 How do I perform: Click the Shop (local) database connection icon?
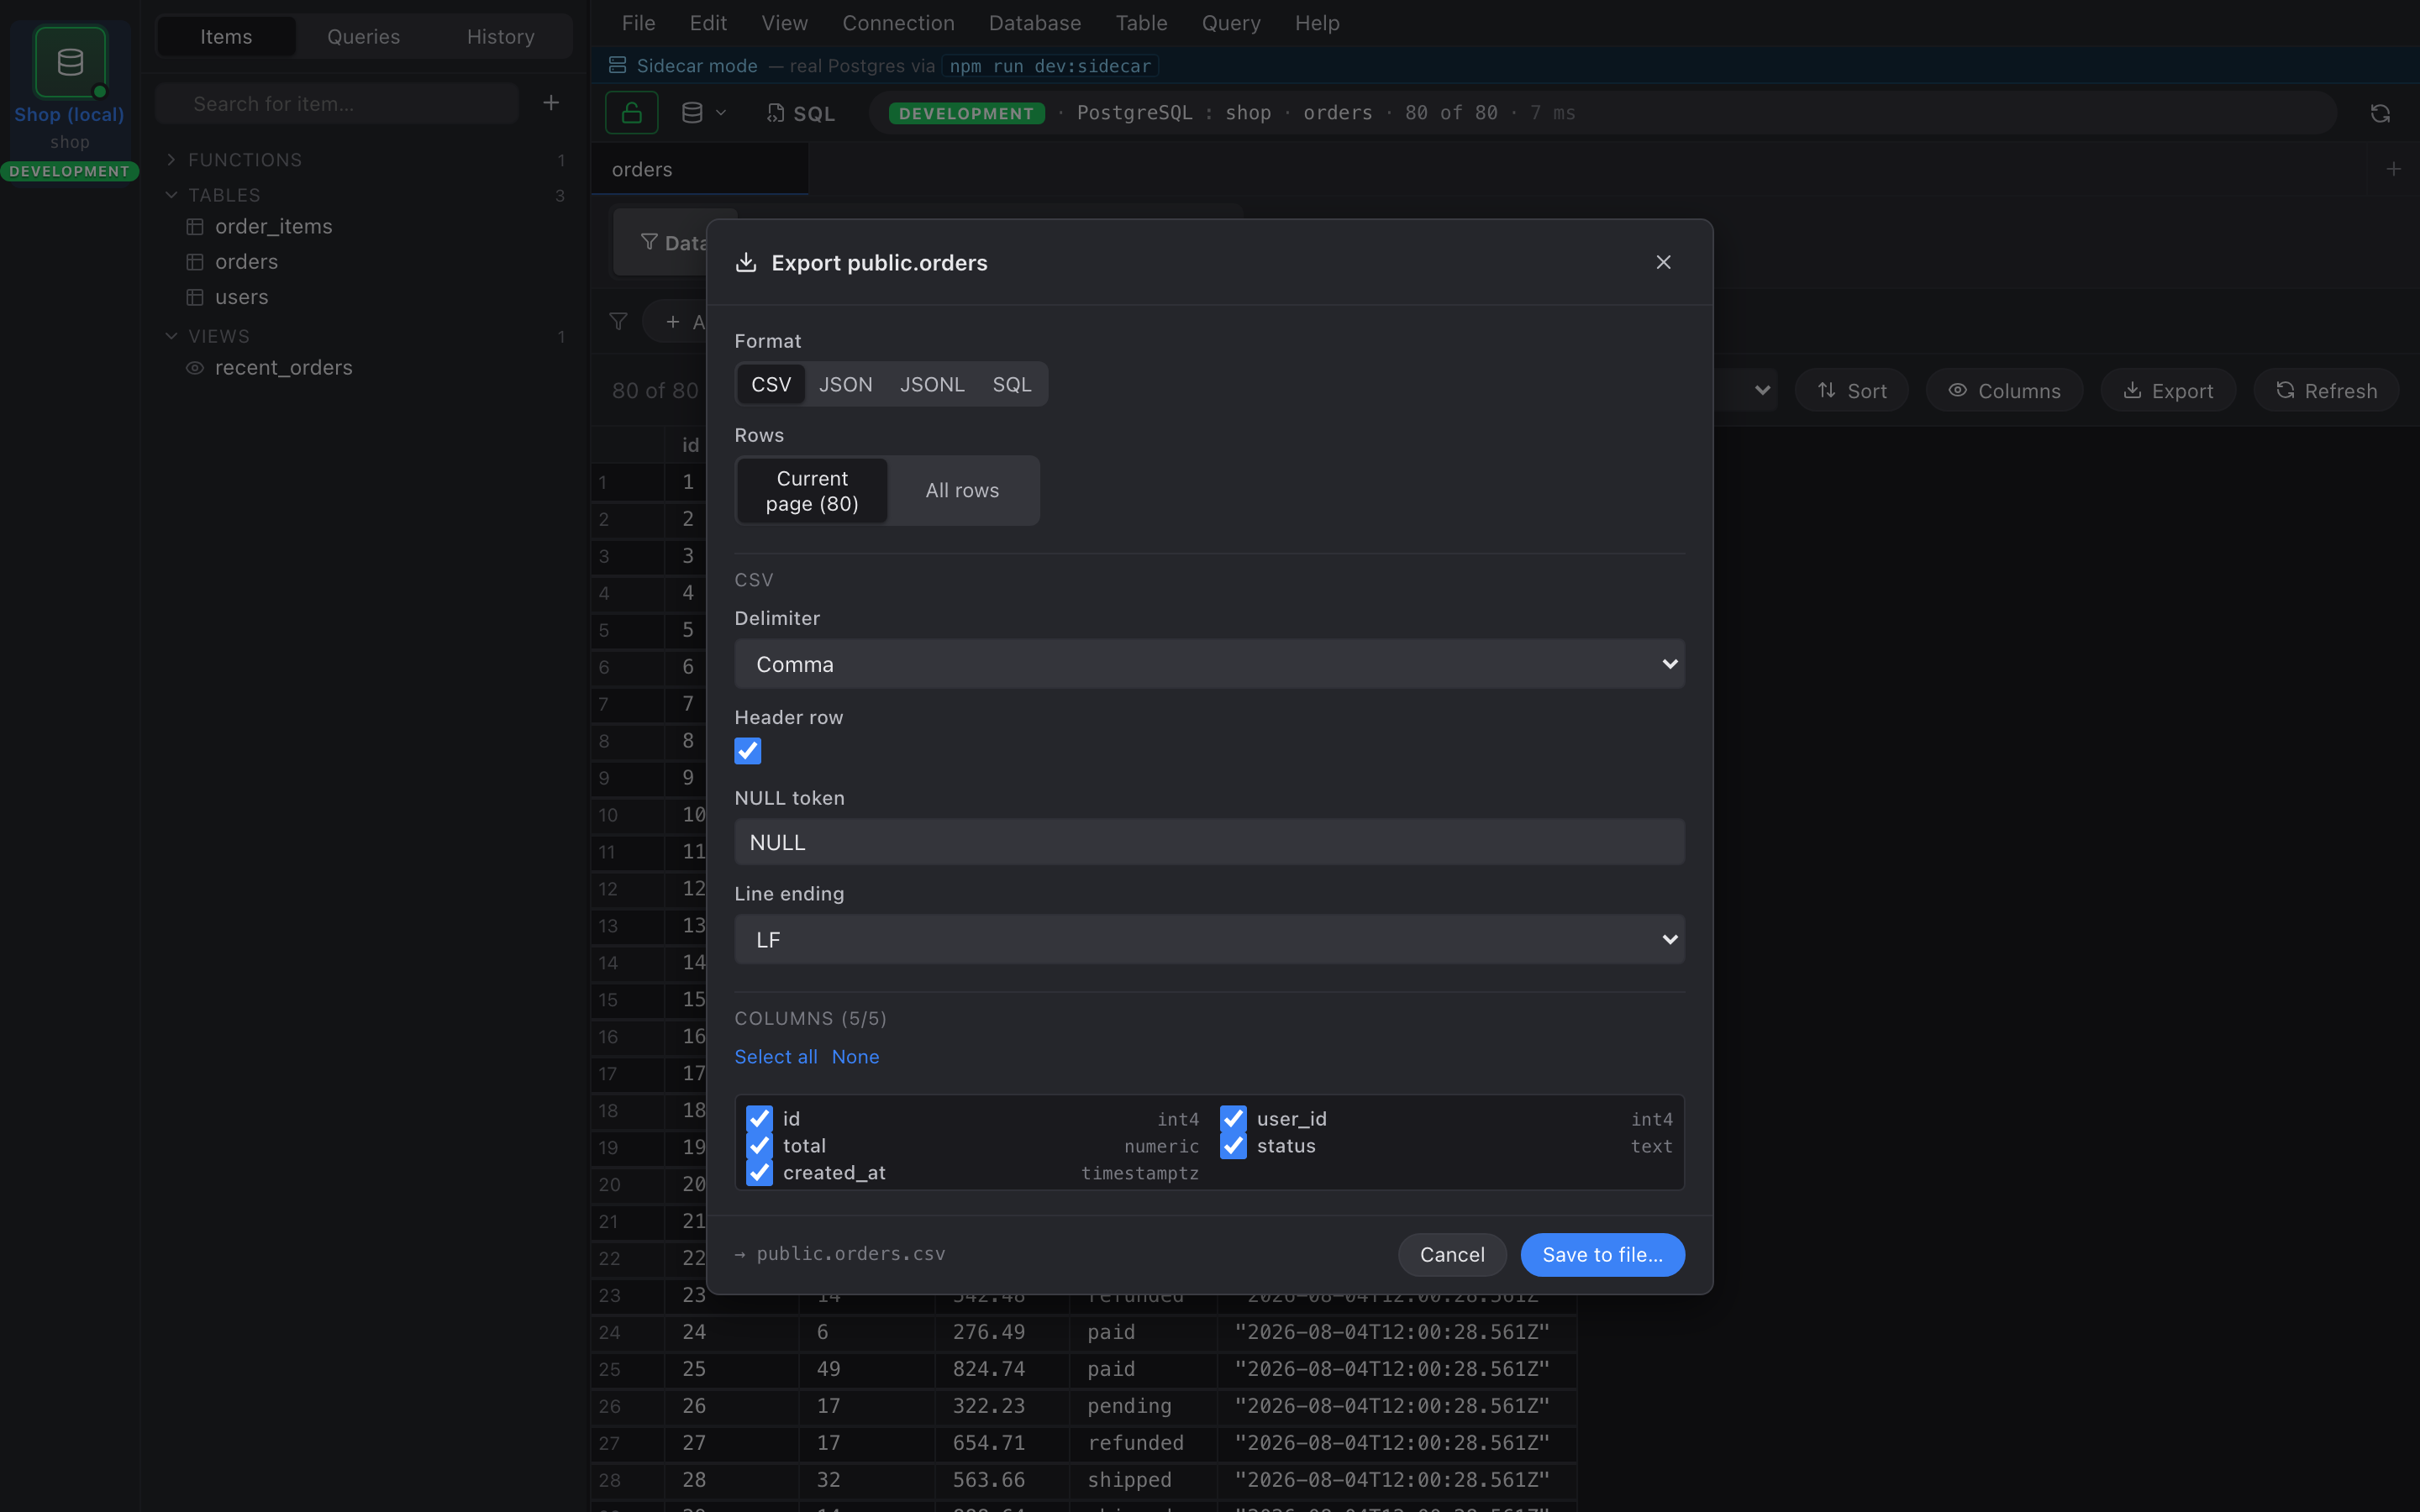click(x=70, y=62)
